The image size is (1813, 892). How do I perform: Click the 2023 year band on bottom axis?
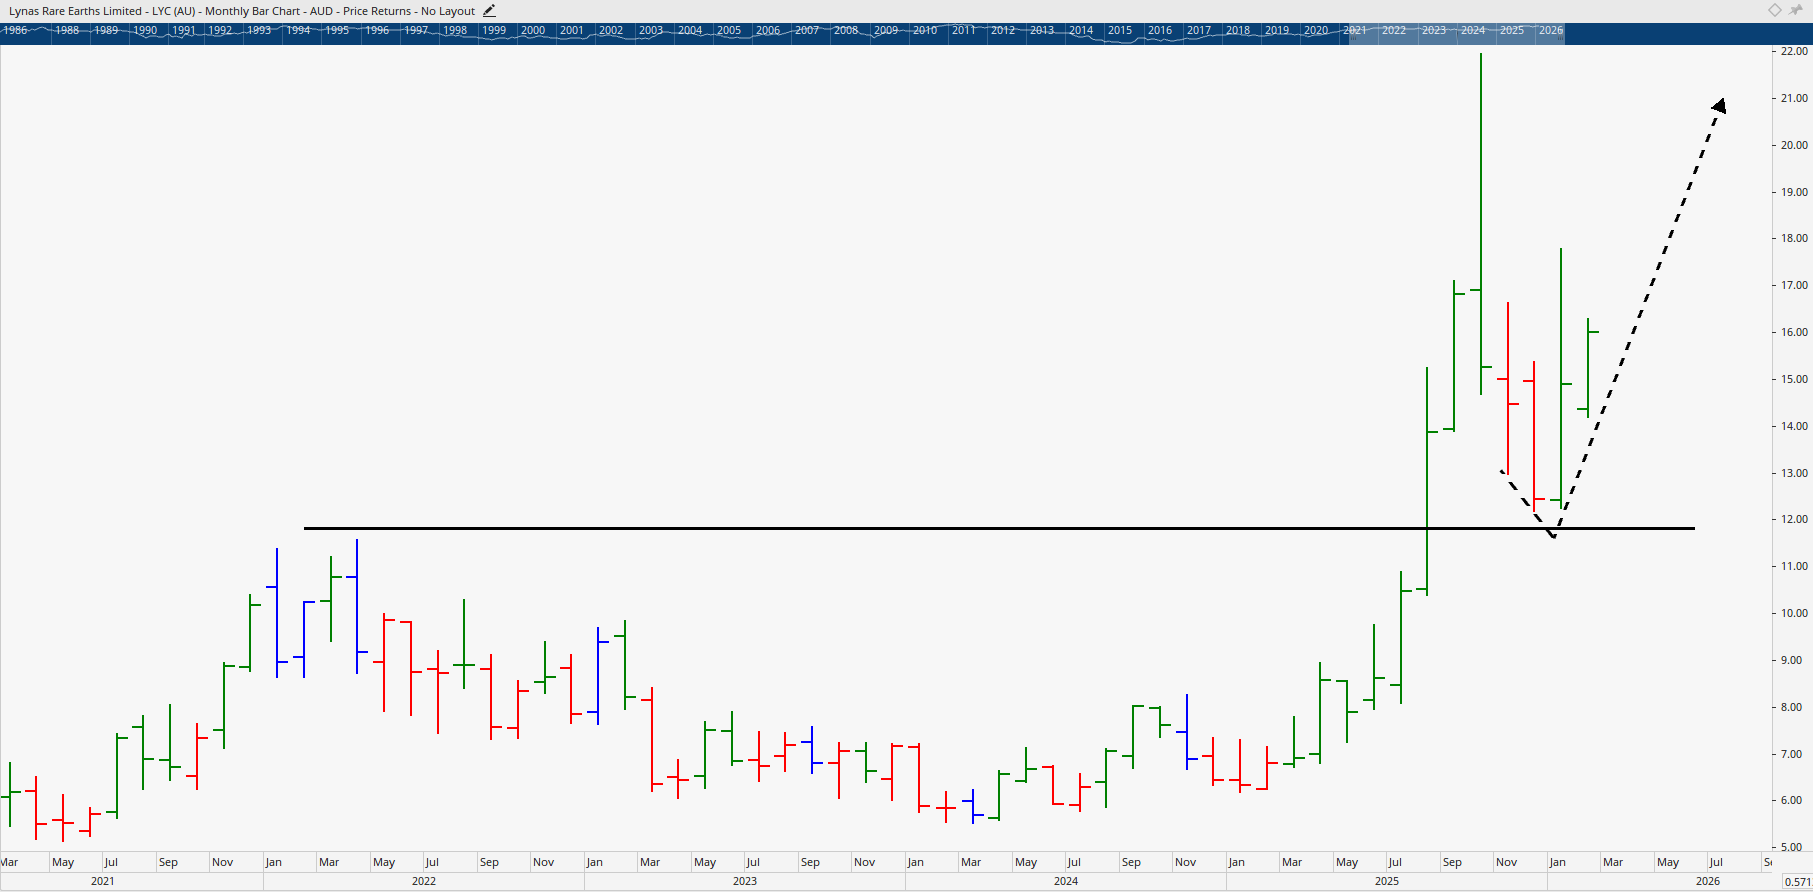745,881
